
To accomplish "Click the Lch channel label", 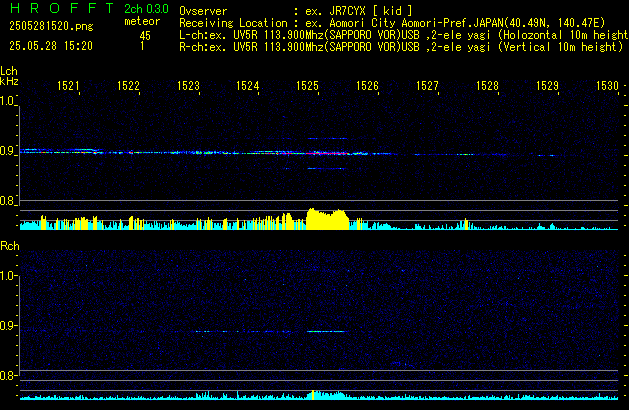I will coord(9,71).
